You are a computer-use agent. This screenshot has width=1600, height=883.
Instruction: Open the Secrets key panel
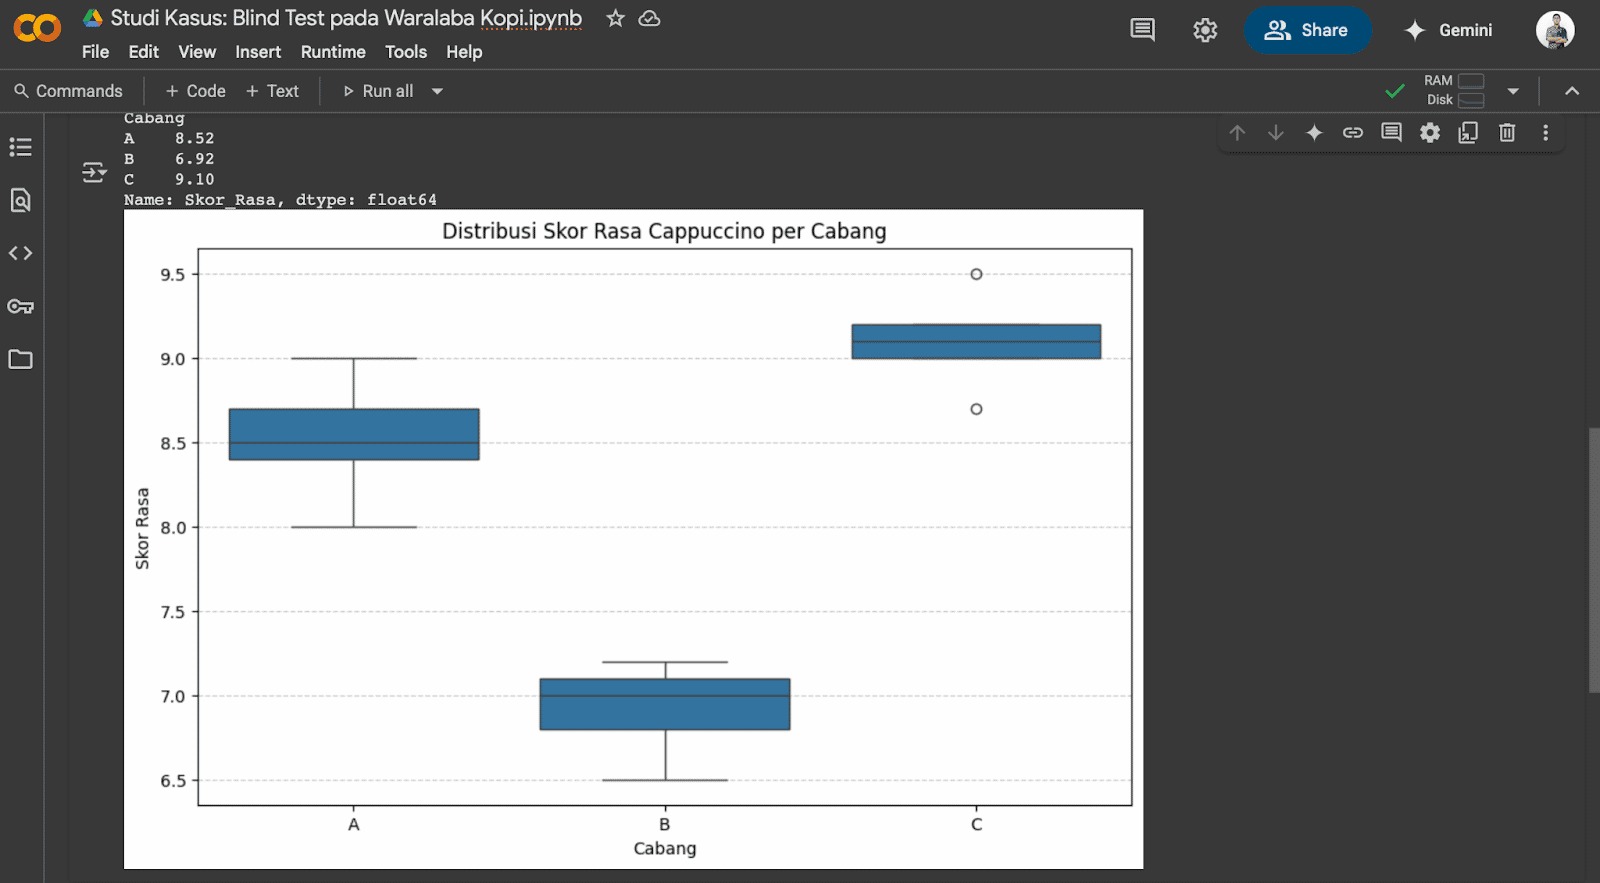[x=20, y=307]
